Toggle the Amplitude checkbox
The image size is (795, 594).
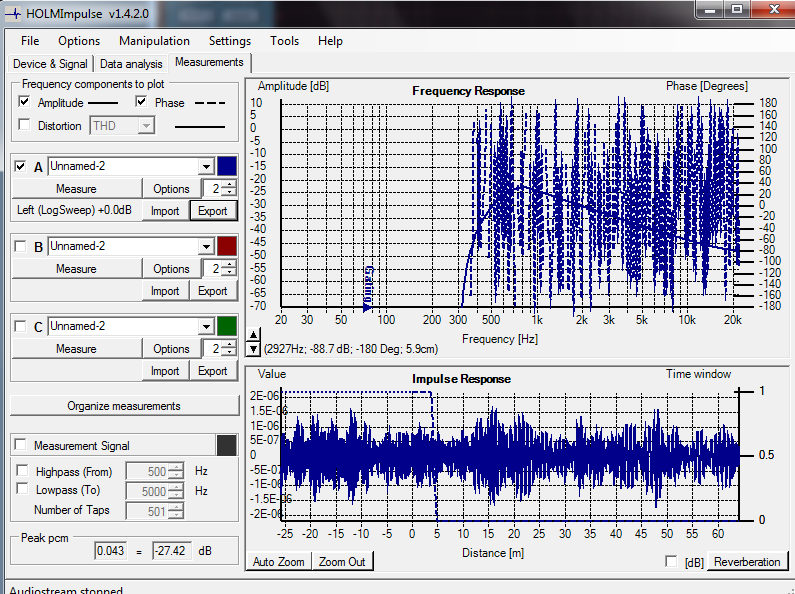(x=24, y=102)
